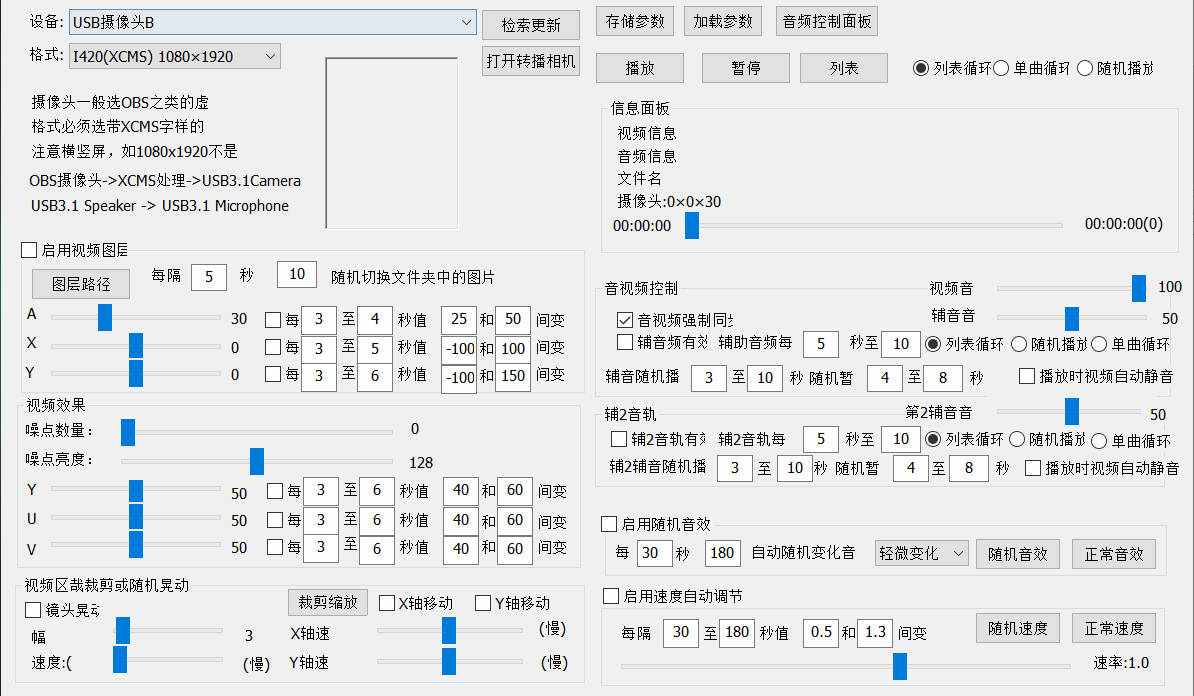Image resolution: width=1194 pixels, height=696 pixels.
Task: 点击「检索更新」按钮检查更新
Action: 530,24
